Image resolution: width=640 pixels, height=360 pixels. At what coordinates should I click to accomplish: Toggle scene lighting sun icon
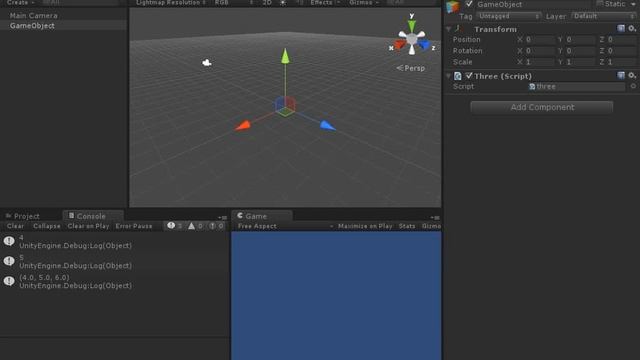[282, 2]
